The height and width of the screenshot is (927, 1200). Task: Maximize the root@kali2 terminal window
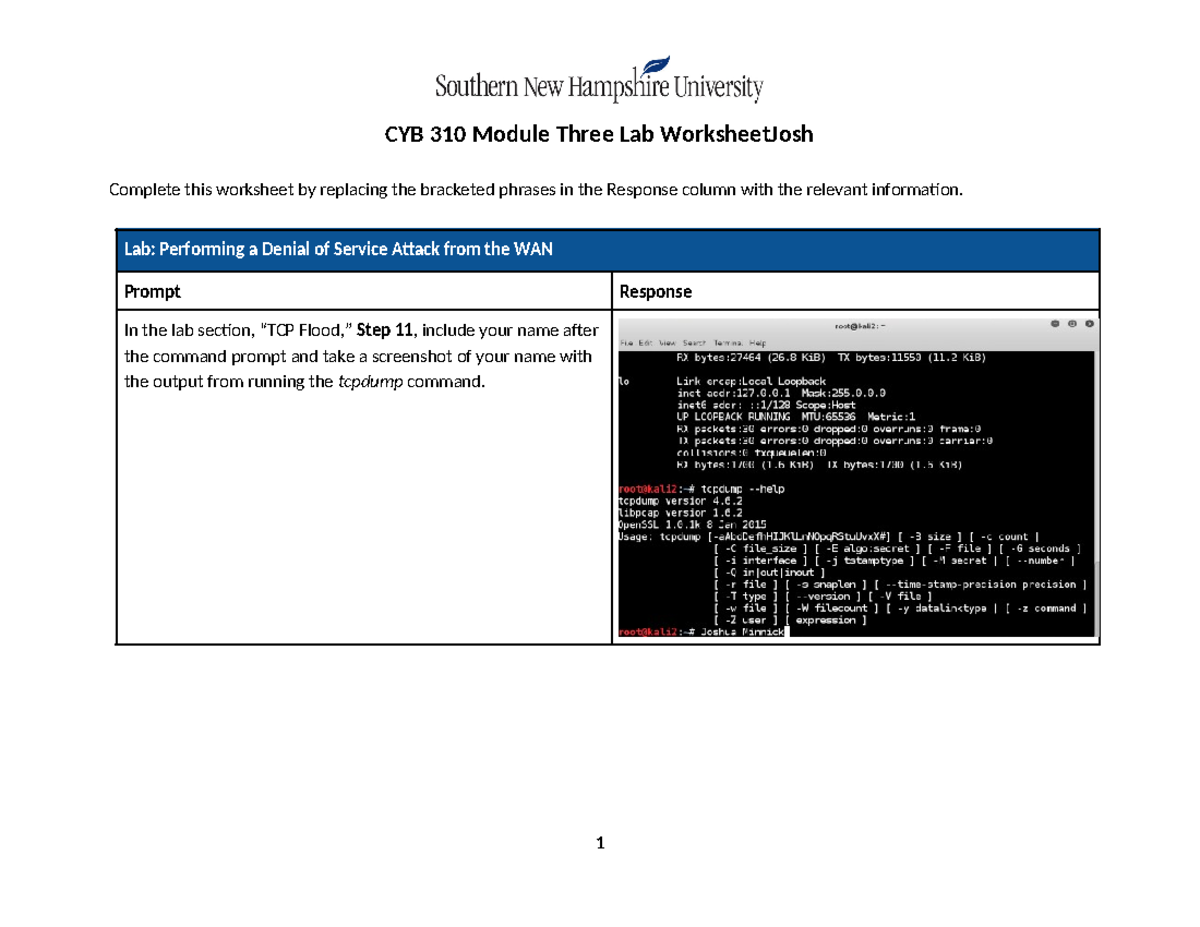coord(1071,325)
